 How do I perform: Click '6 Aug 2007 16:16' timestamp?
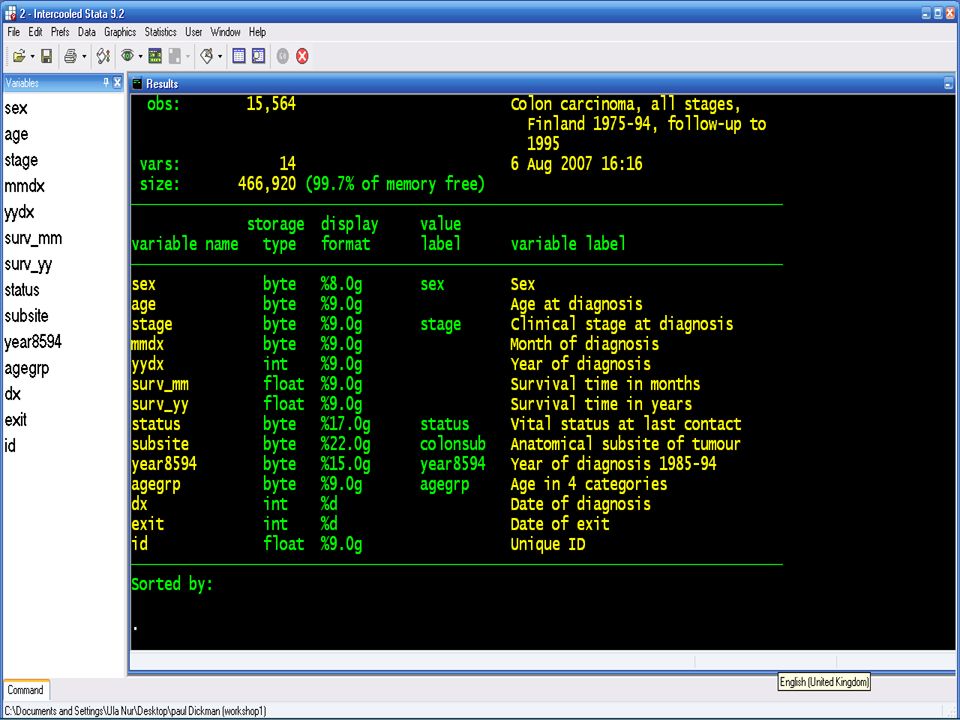click(576, 163)
